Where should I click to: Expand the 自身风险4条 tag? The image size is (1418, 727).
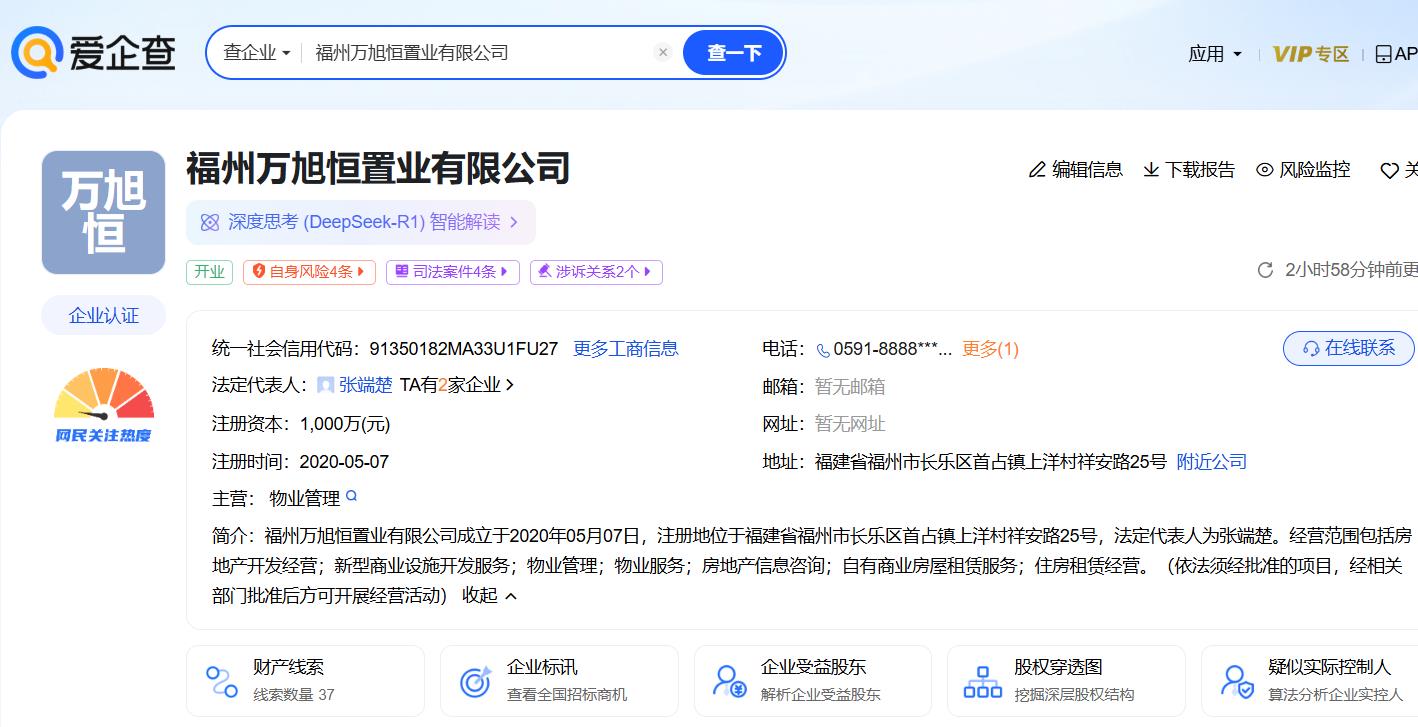tap(309, 272)
